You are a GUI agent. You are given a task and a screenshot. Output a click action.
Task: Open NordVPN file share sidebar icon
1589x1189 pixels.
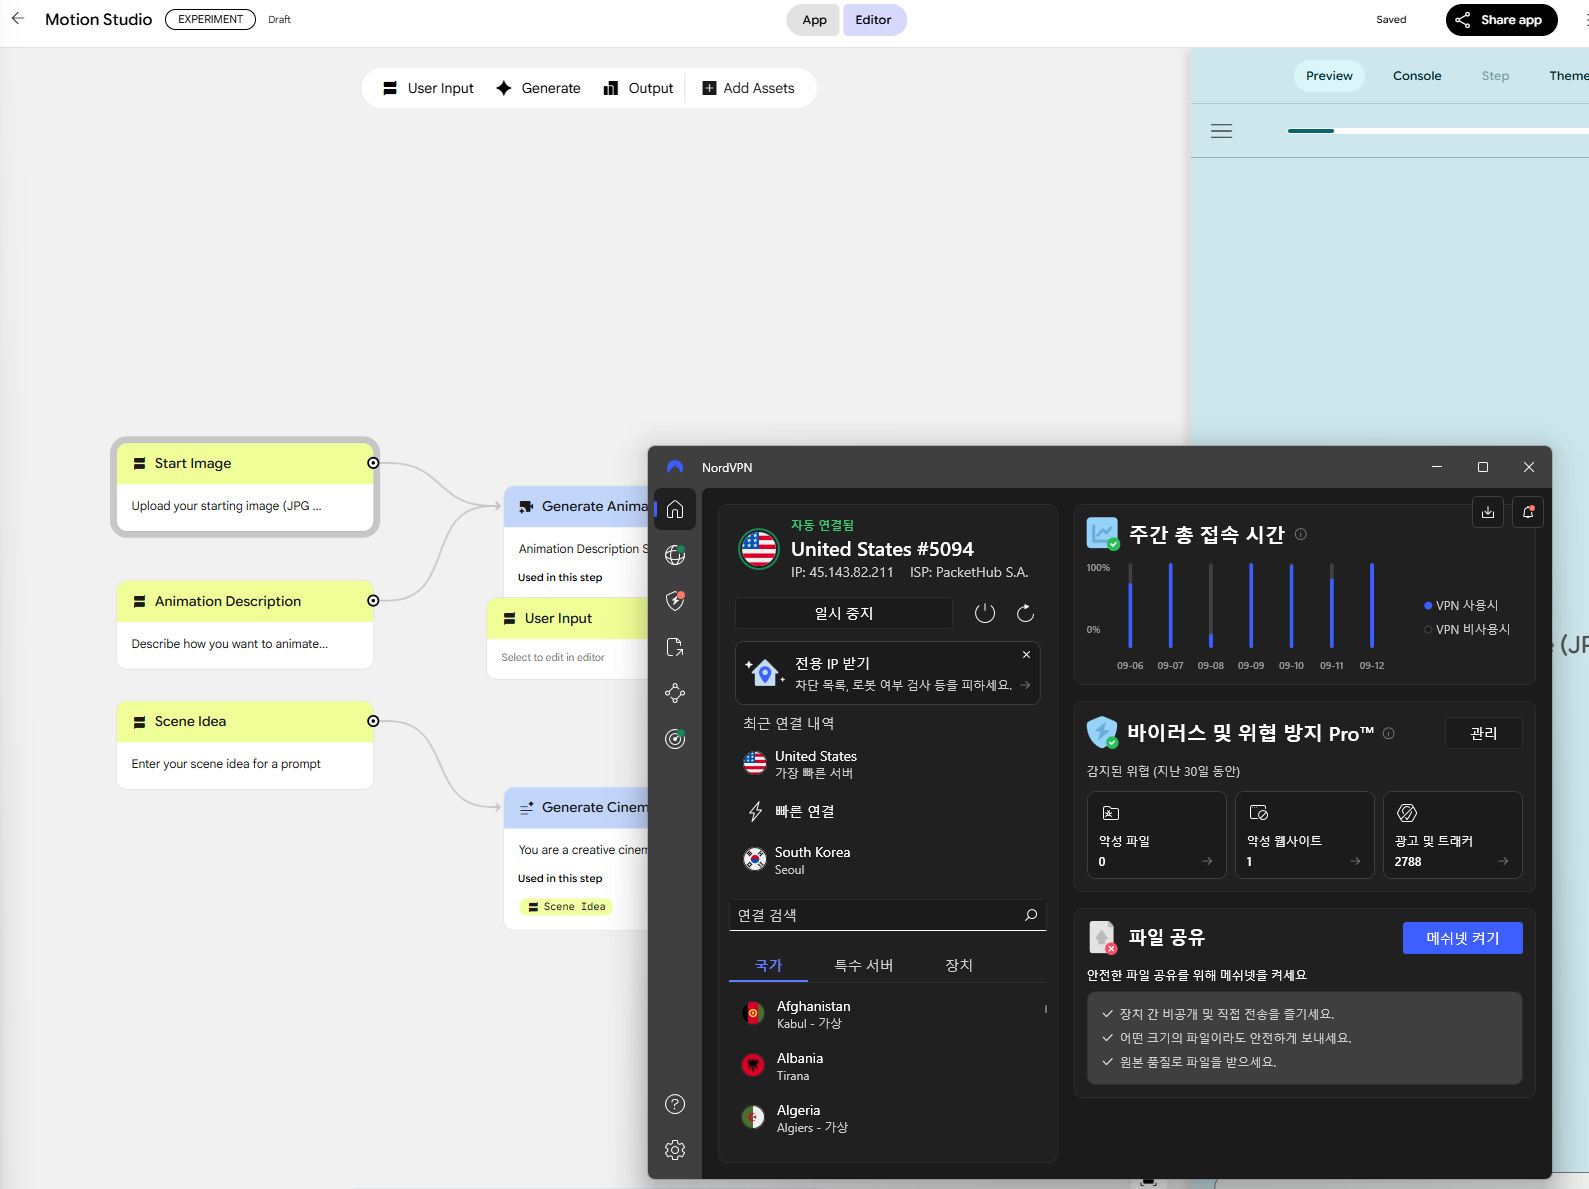click(x=675, y=647)
